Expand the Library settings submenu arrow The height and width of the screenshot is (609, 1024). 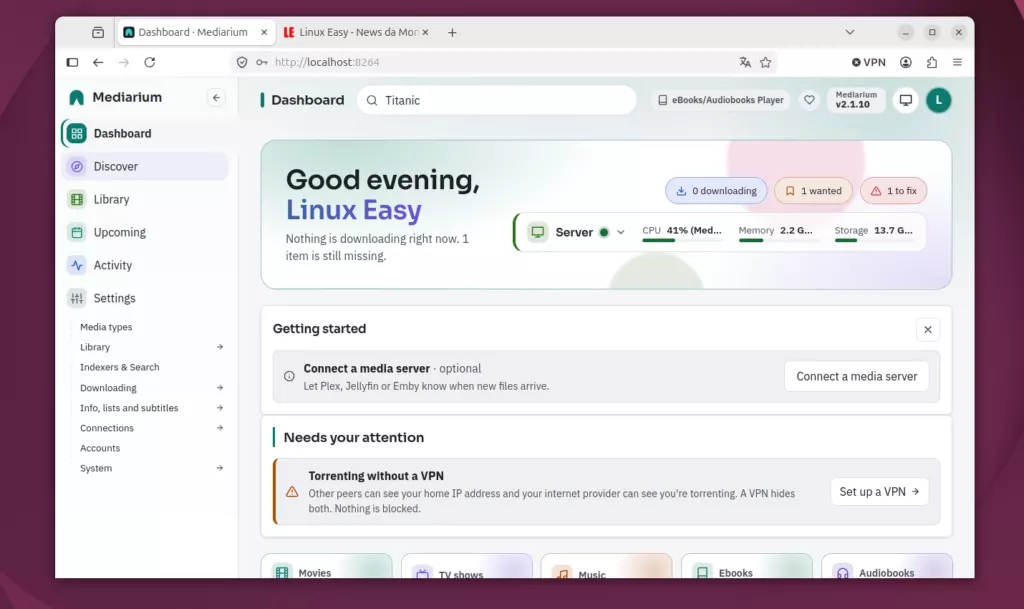219,347
